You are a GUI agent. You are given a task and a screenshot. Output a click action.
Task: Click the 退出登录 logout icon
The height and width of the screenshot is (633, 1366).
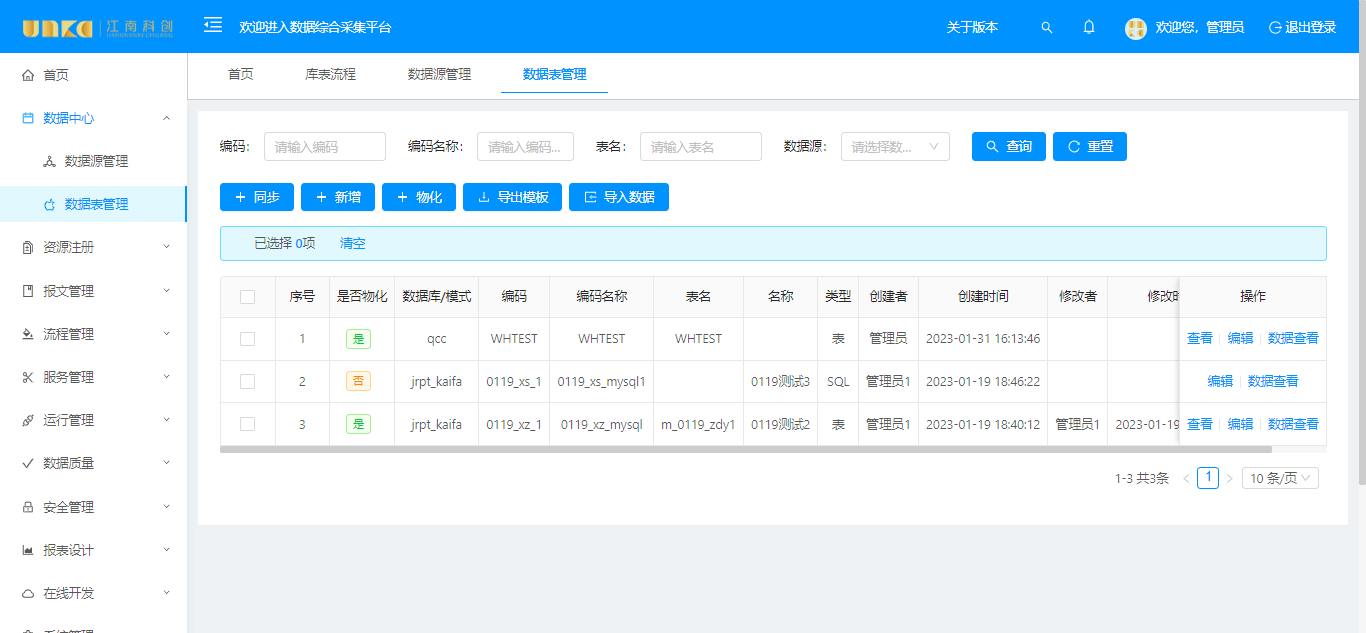pyautogui.click(x=1275, y=28)
